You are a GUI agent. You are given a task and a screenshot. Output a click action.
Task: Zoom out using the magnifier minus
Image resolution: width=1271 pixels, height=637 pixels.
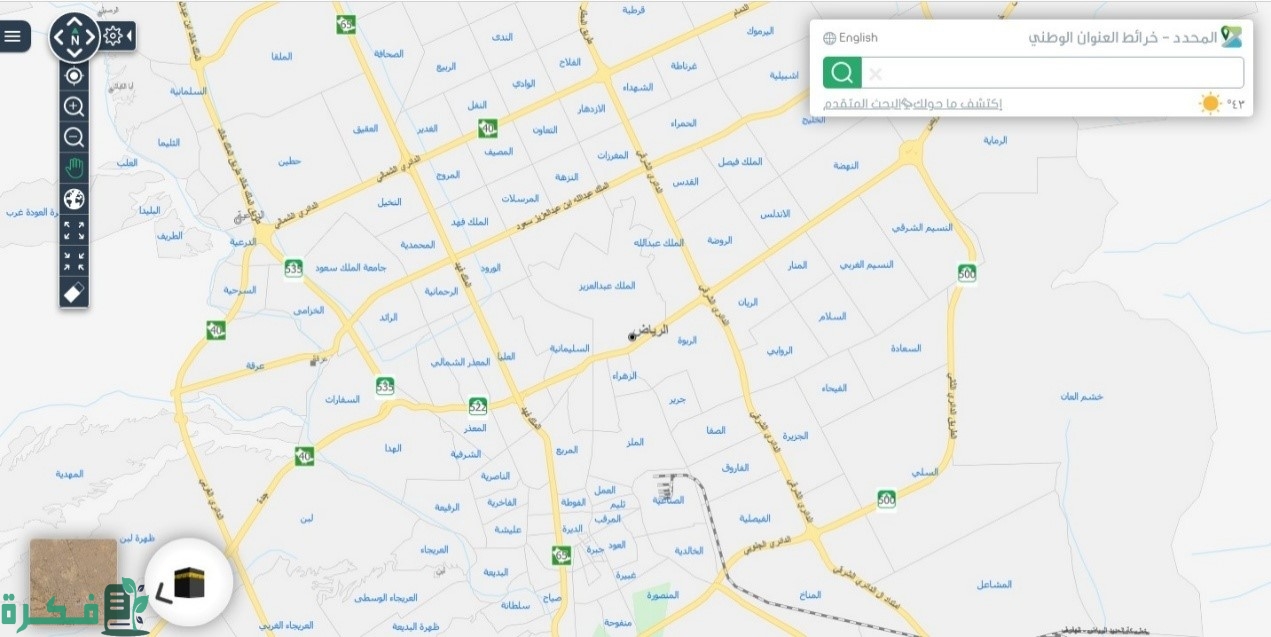tap(74, 137)
